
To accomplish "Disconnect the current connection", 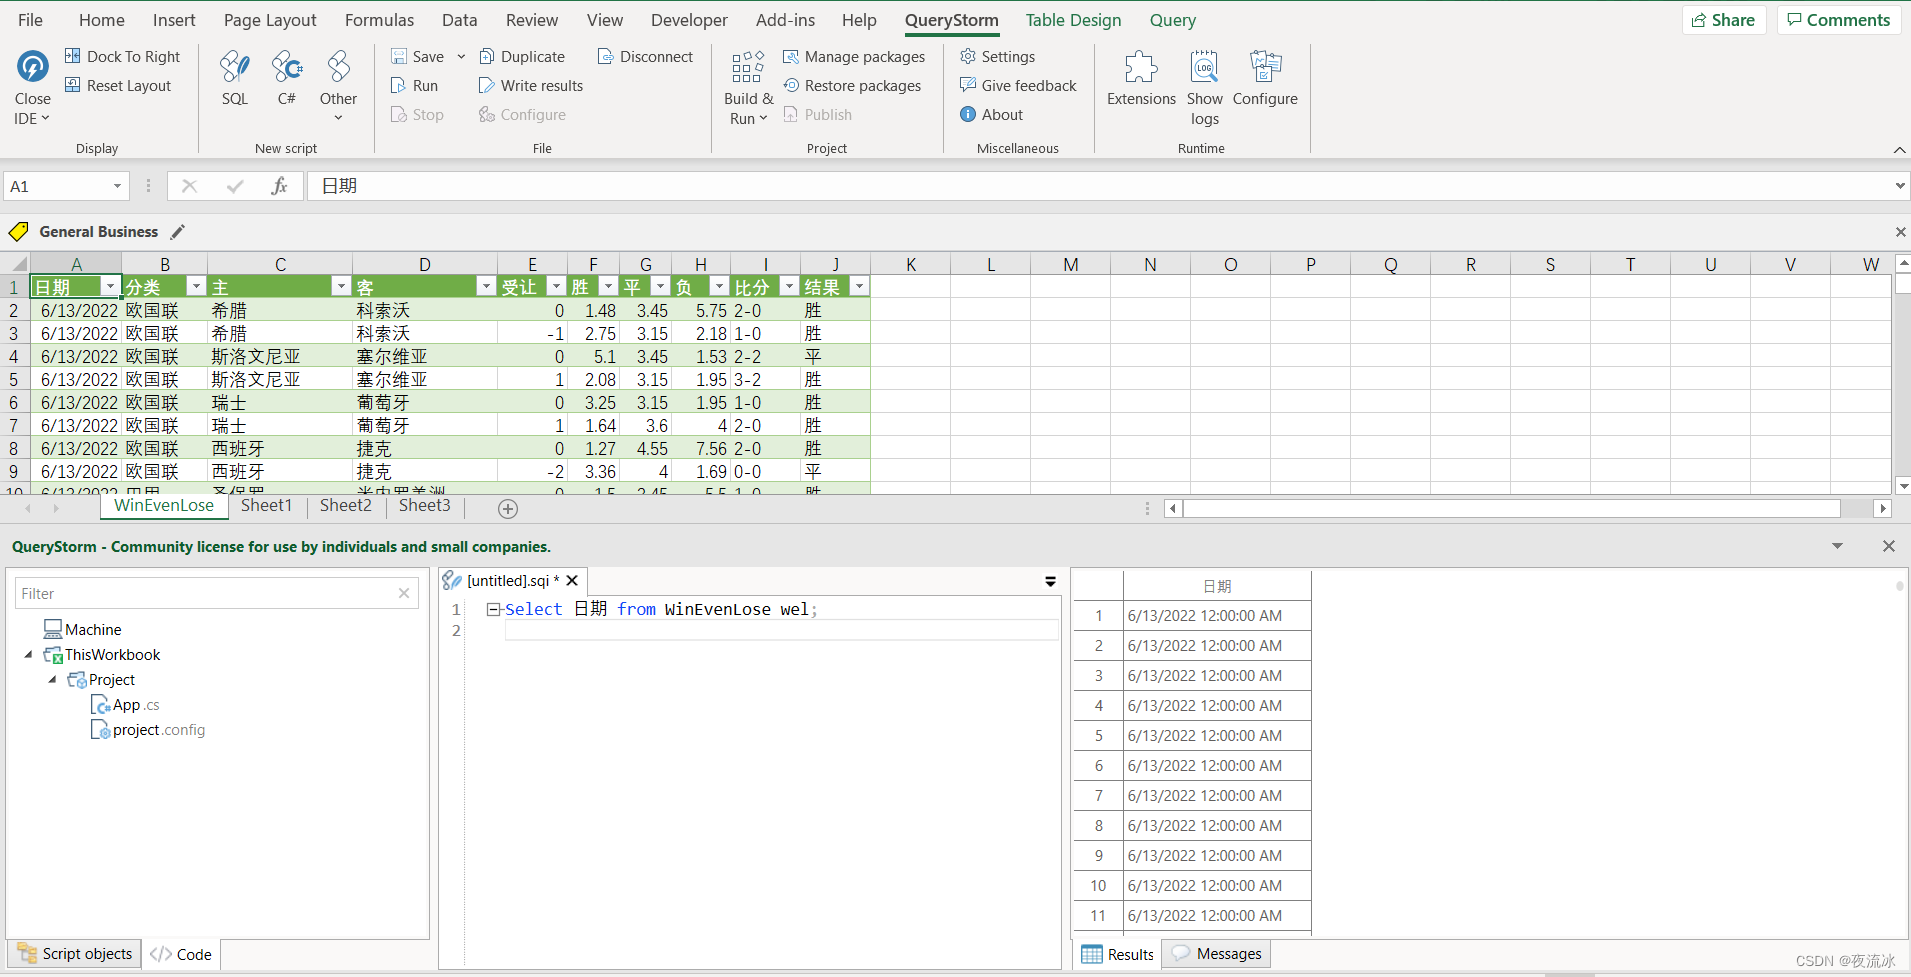I will coord(645,56).
